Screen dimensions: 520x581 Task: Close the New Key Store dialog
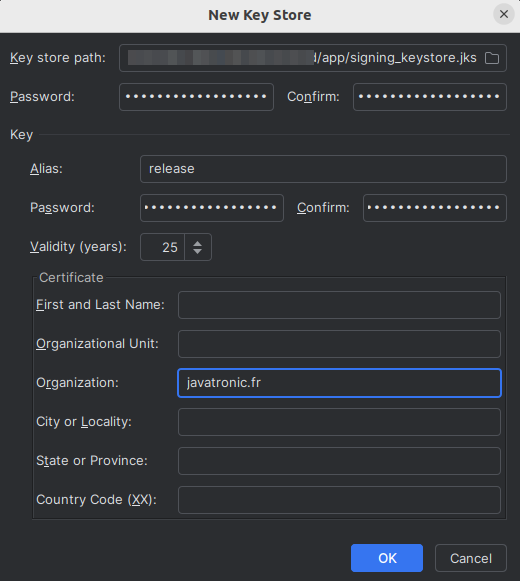pos(504,14)
